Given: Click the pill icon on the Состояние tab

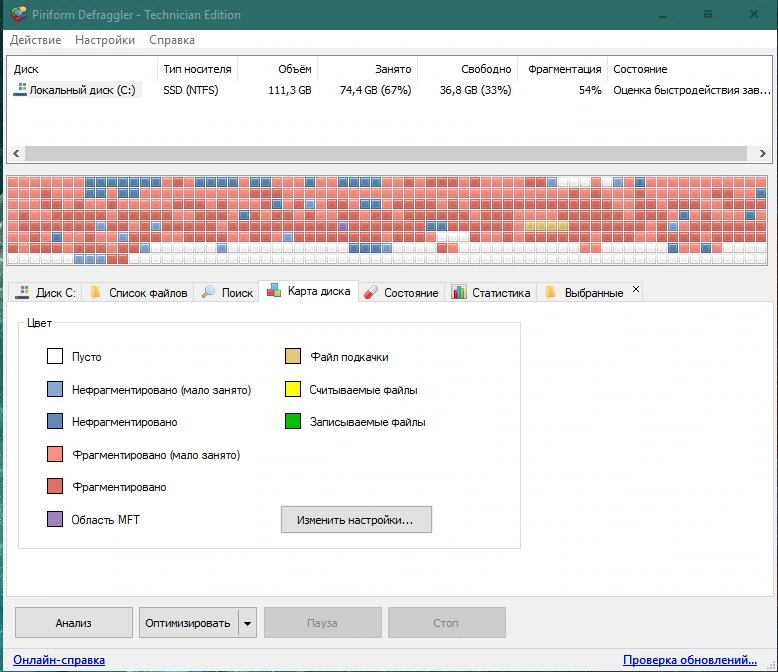Looking at the screenshot, I should 371,292.
